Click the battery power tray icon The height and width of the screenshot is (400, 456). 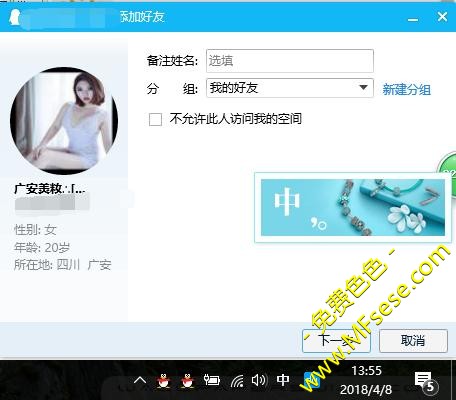[x=212, y=380]
